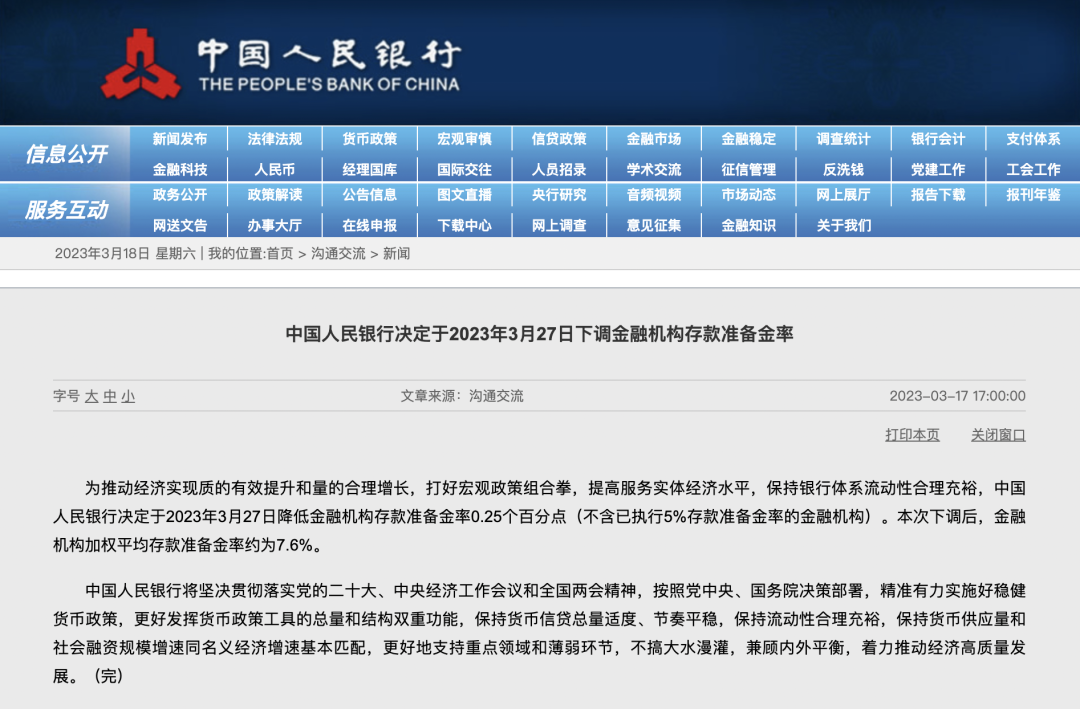
Task: Click the timestamp 2023-03-17 17:00:00
Action: [x=957, y=396]
